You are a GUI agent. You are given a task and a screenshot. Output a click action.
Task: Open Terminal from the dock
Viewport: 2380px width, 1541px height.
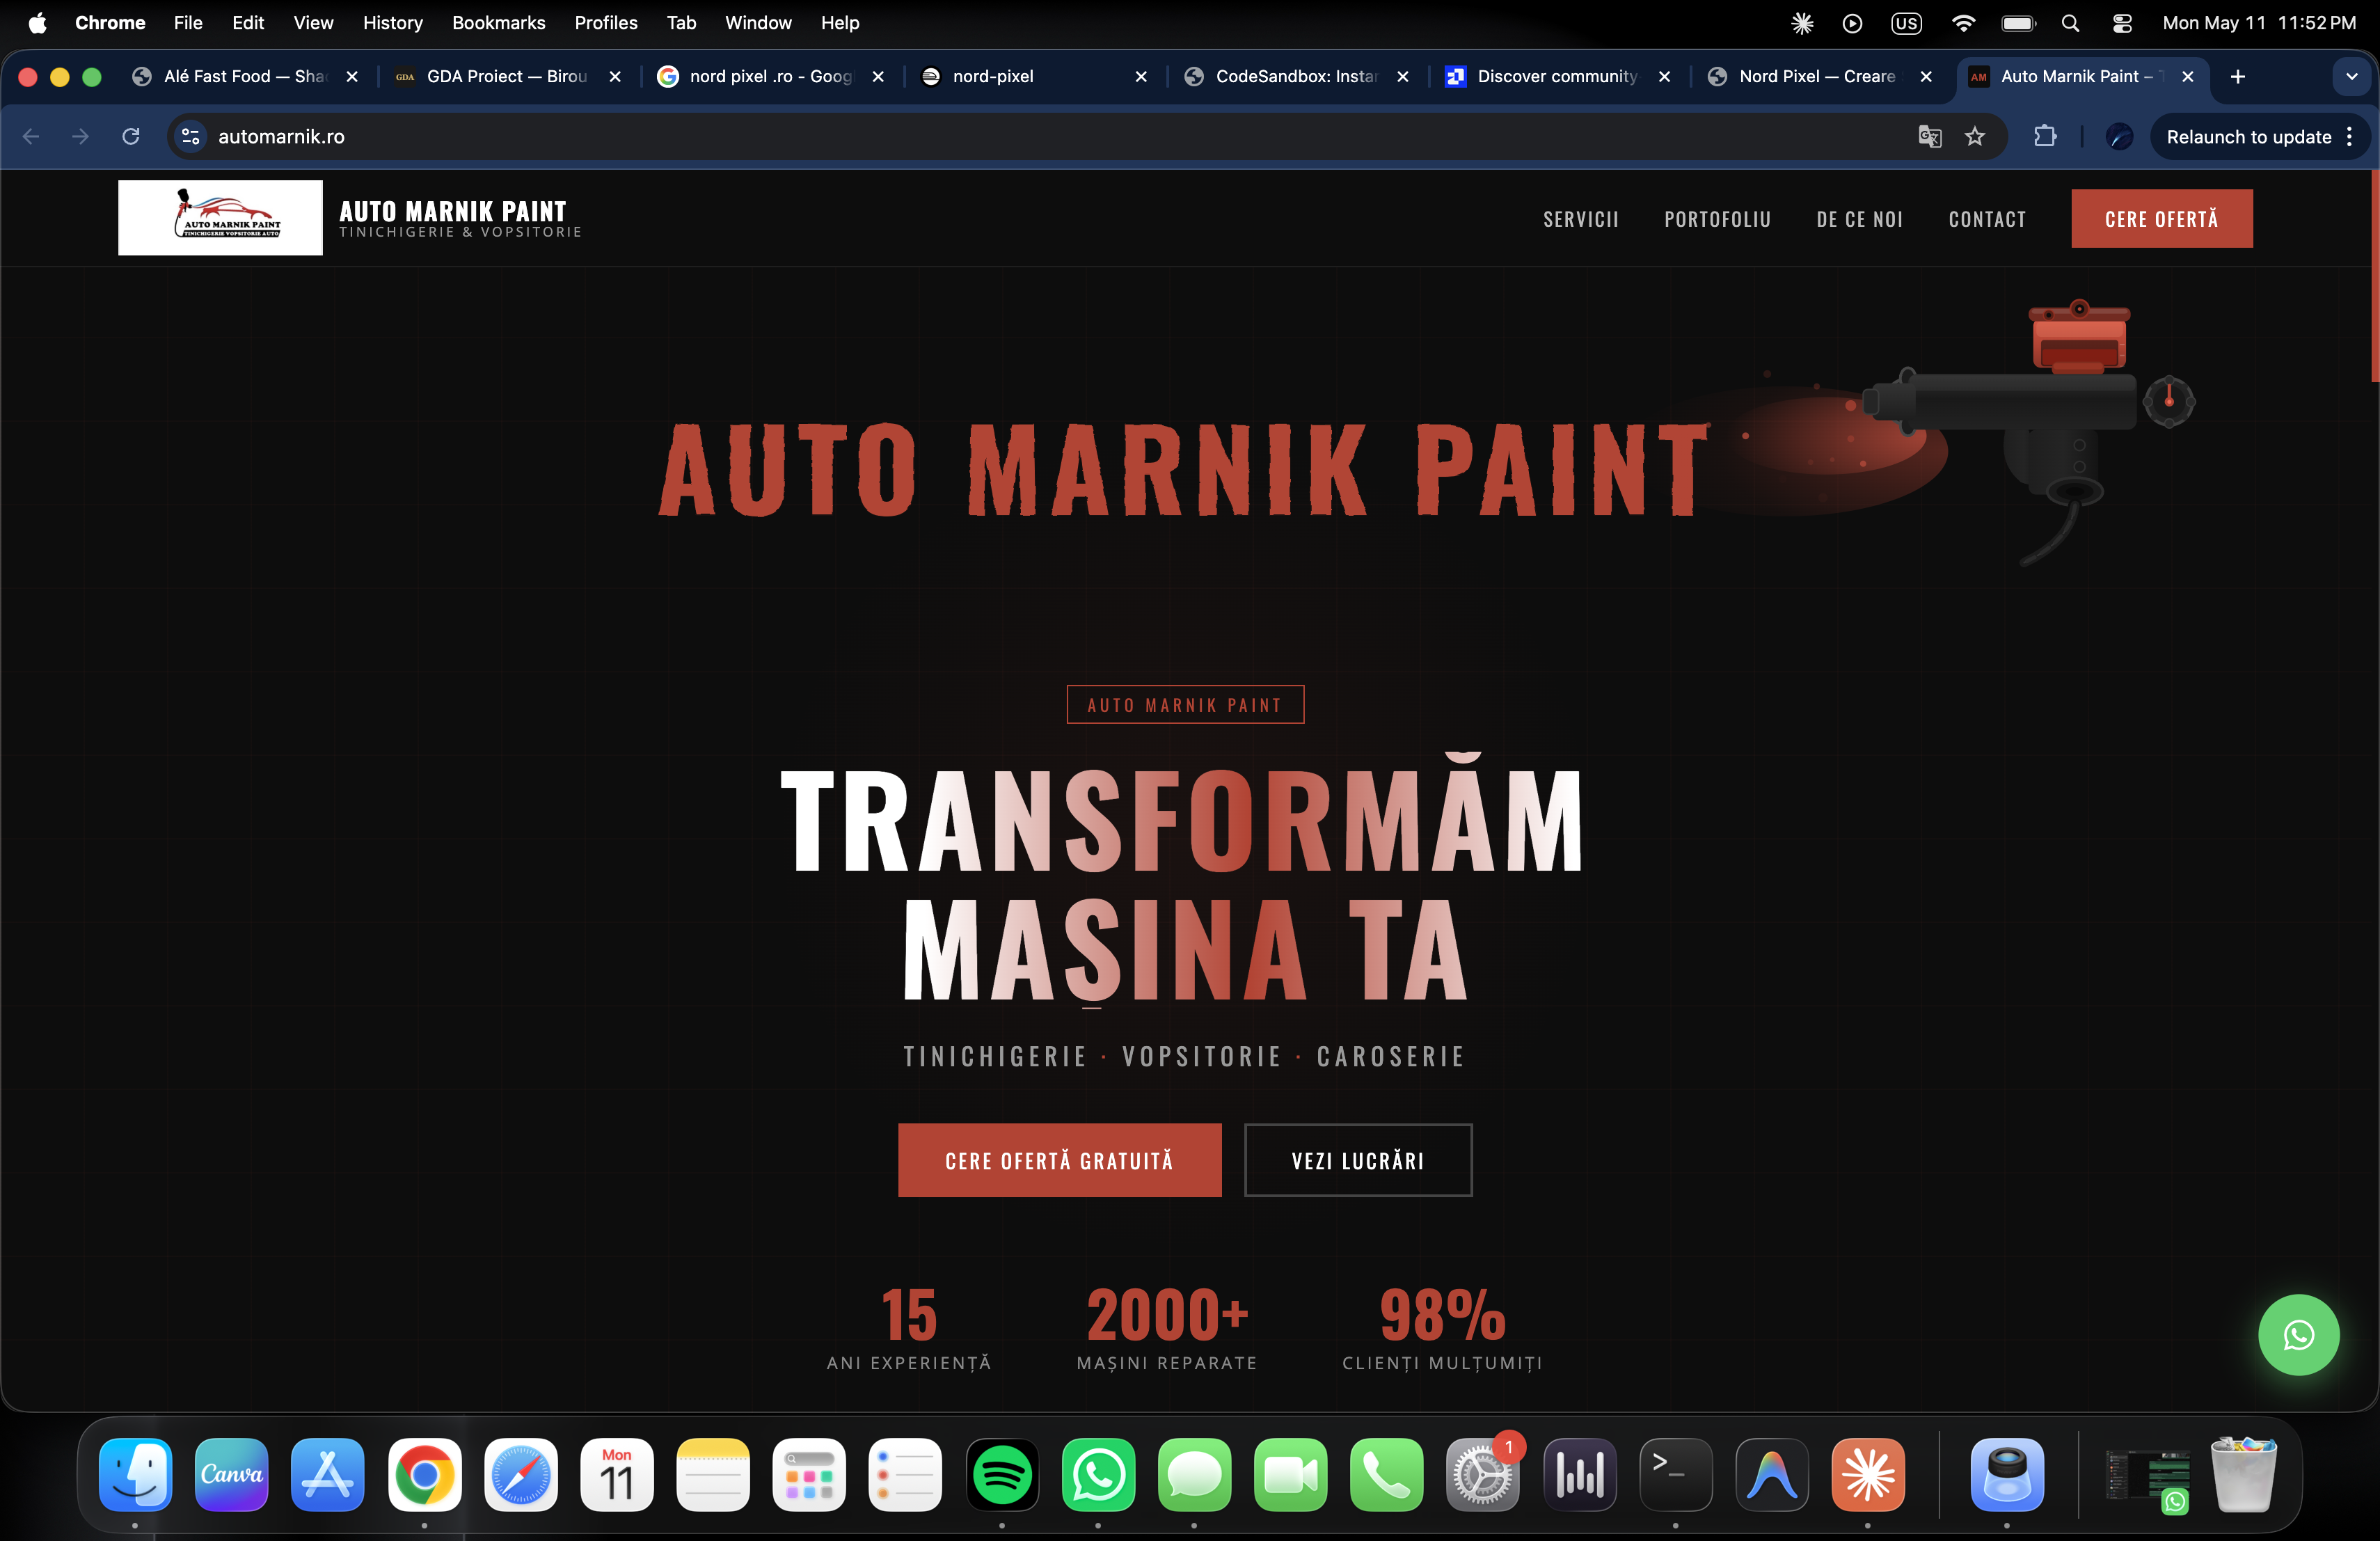1675,1474
